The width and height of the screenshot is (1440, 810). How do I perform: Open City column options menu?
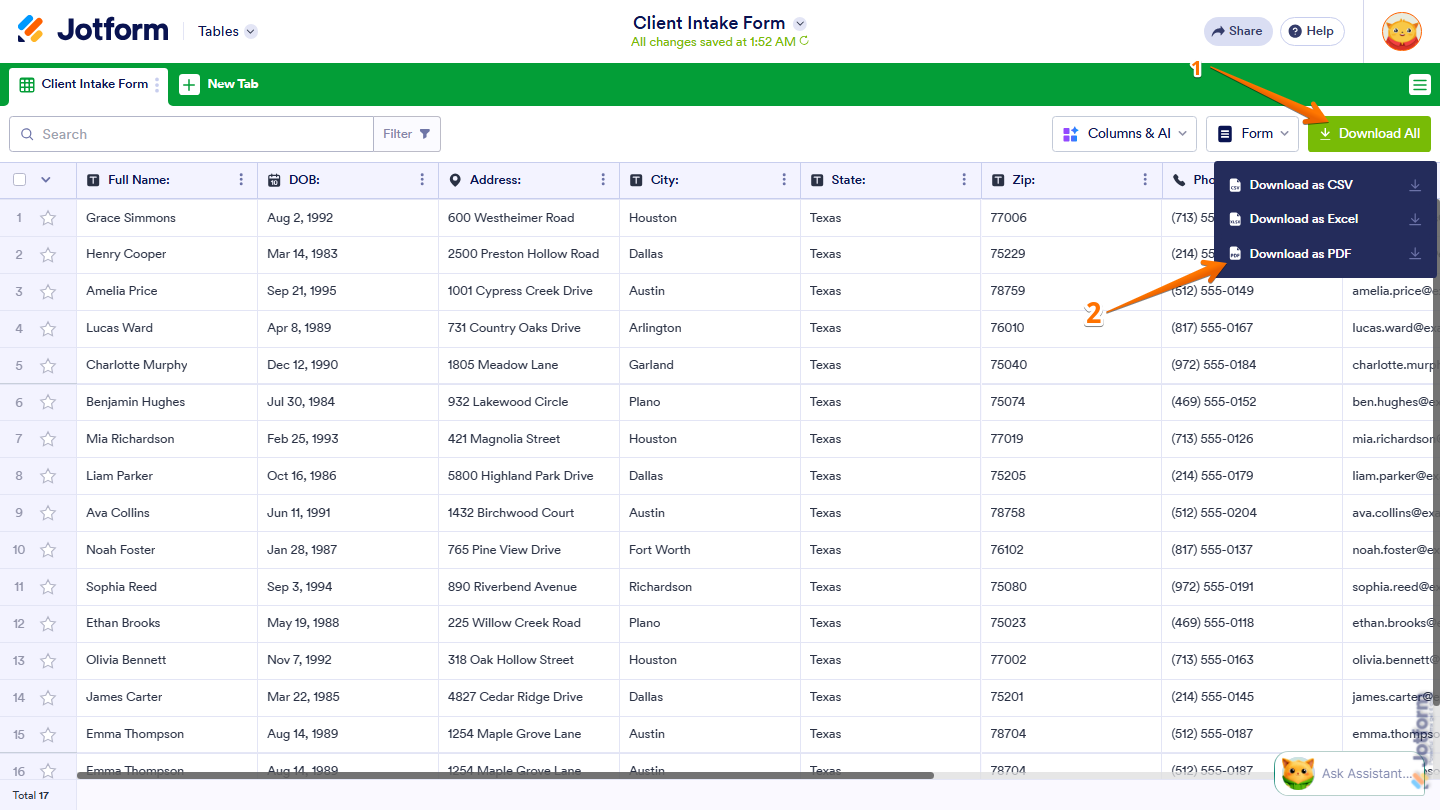pos(784,180)
